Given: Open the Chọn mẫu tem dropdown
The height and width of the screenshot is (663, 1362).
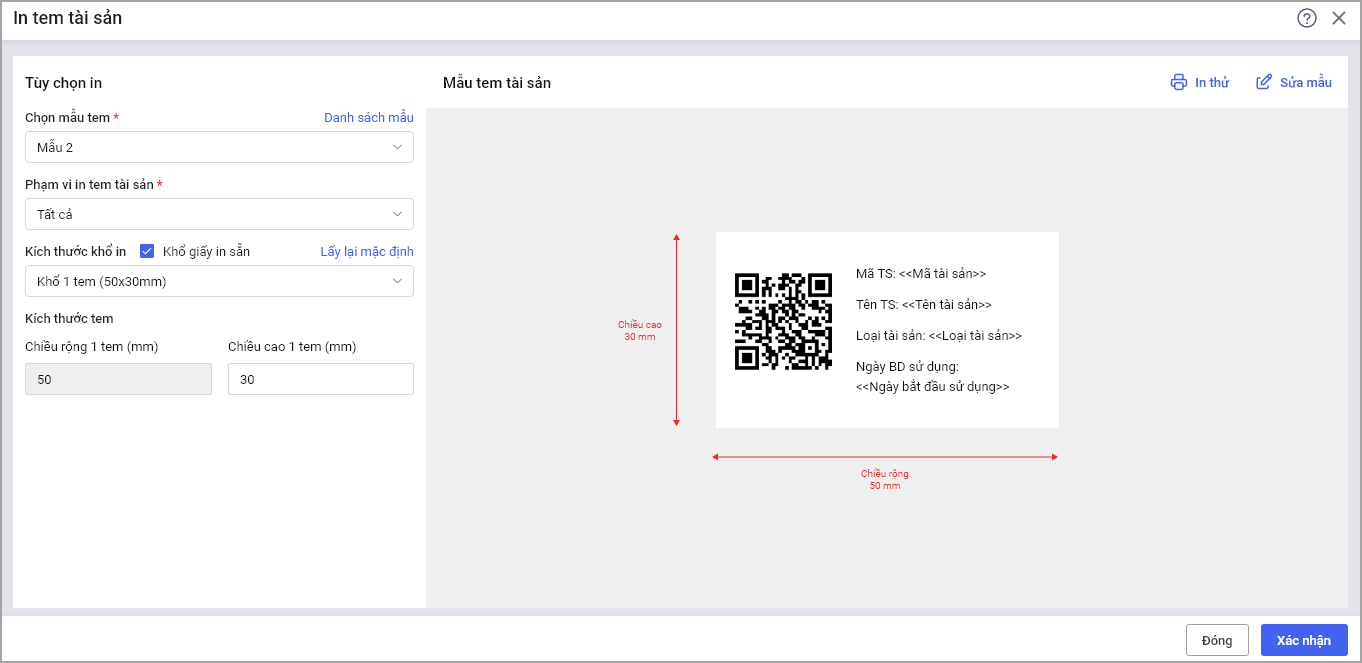Looking at the screenshot, I should point(219,147).
